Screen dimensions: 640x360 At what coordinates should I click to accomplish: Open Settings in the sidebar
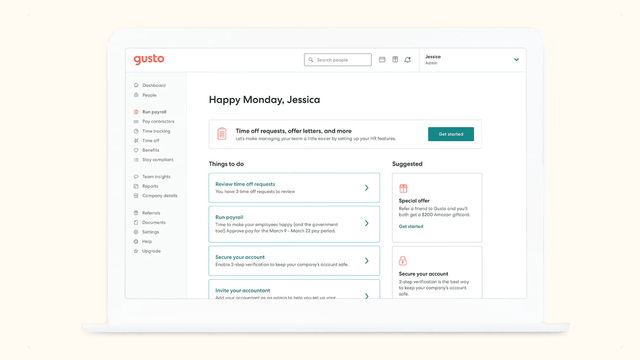click(151, 232)
